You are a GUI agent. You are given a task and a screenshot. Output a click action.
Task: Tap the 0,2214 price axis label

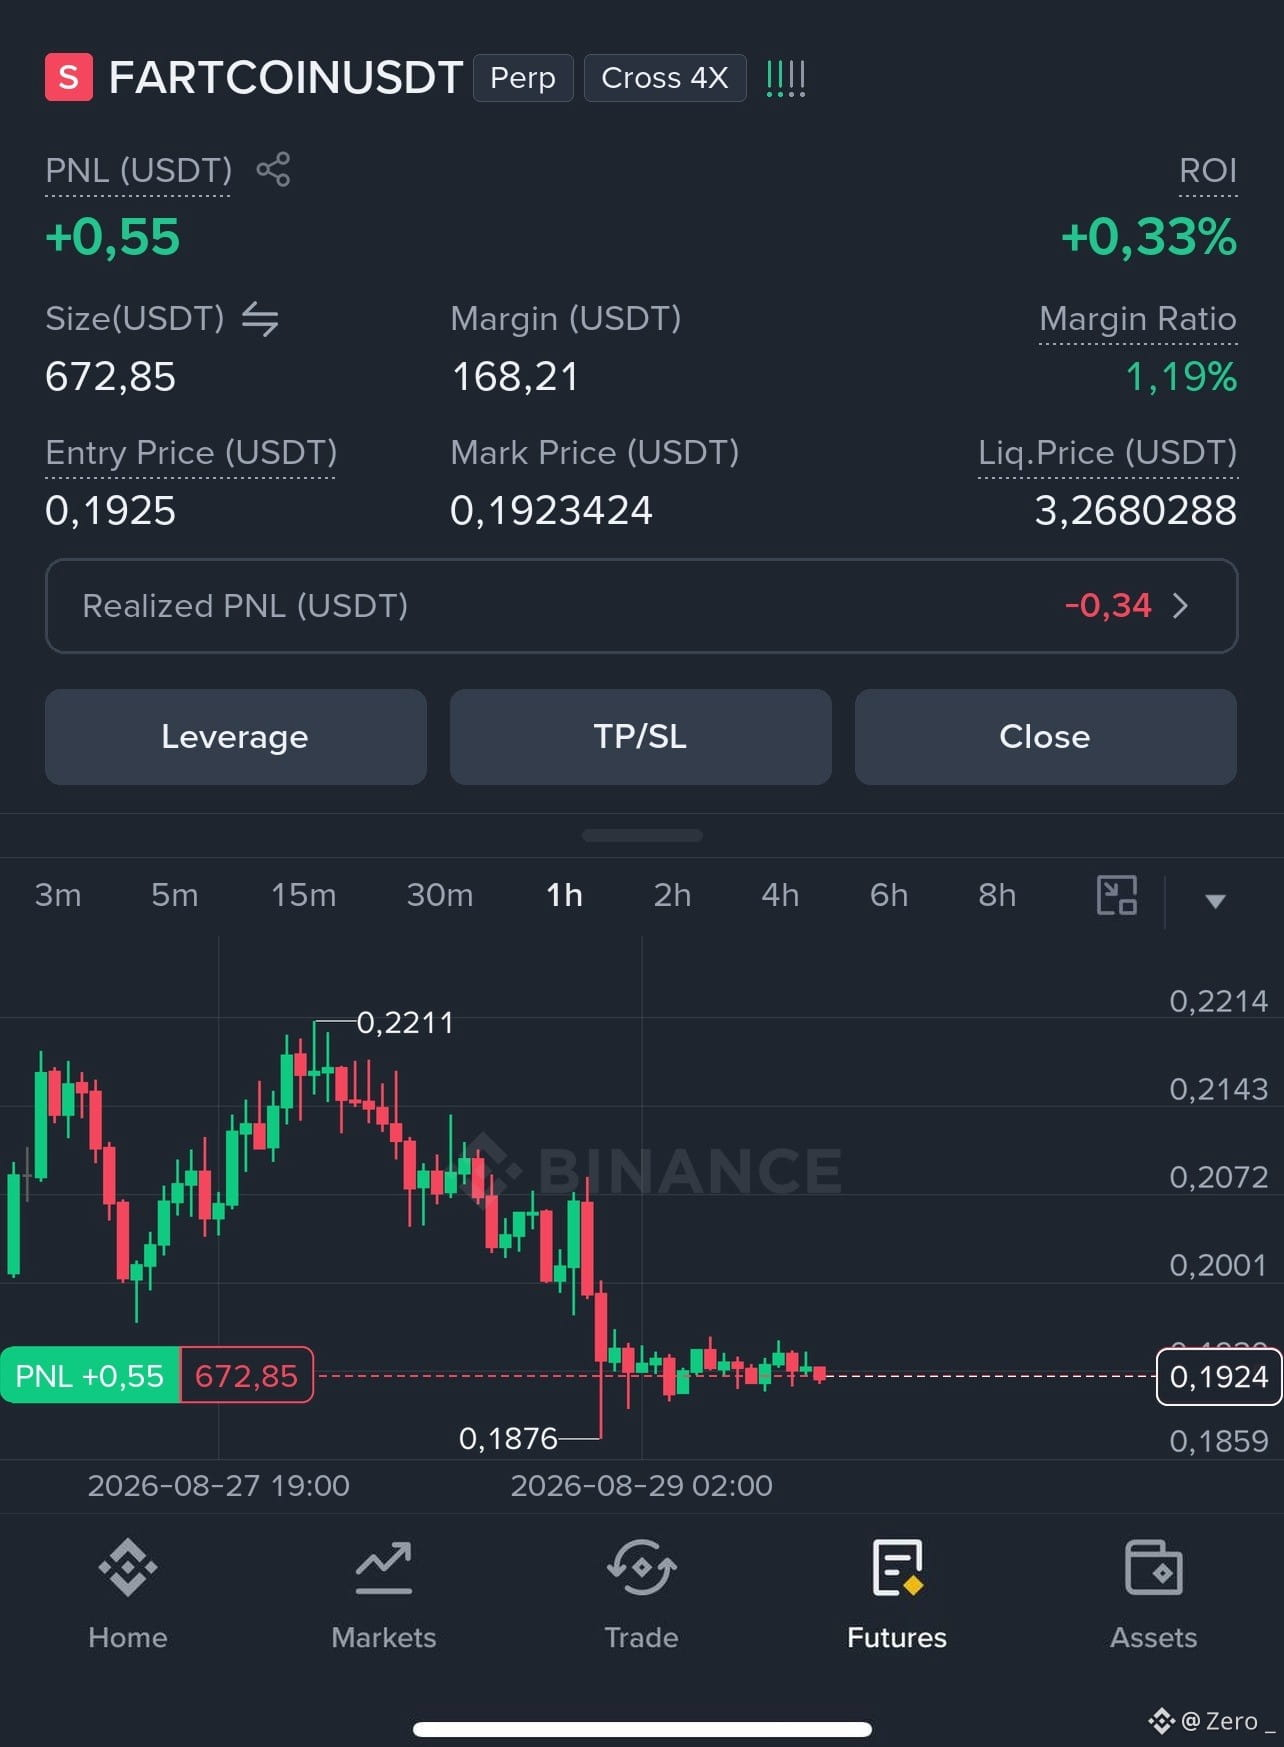tap(1219, 1001)
